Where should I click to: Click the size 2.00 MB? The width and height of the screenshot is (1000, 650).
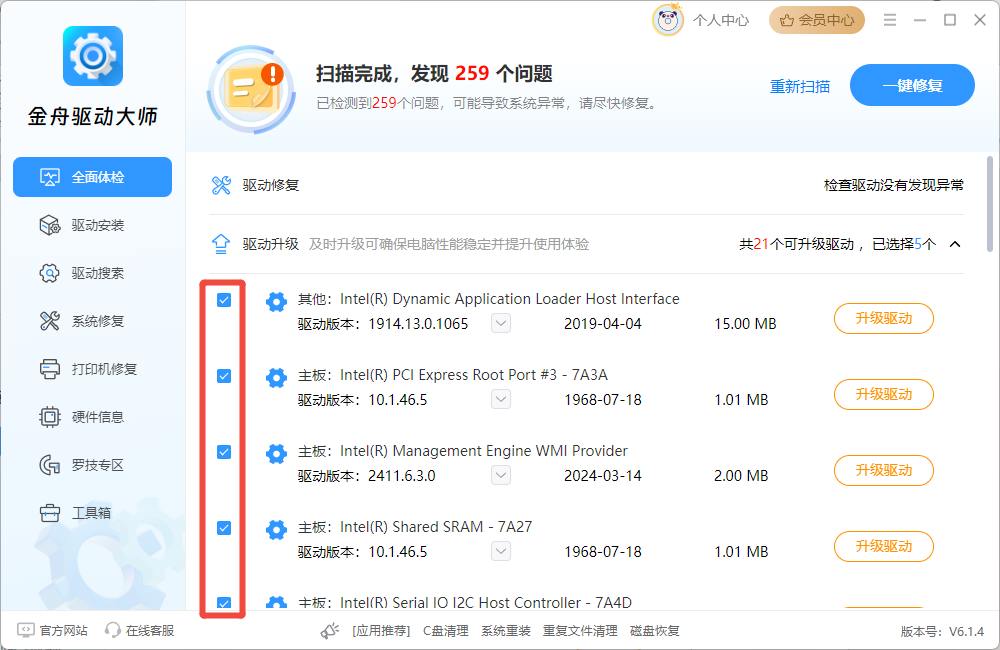coord(741,476)
